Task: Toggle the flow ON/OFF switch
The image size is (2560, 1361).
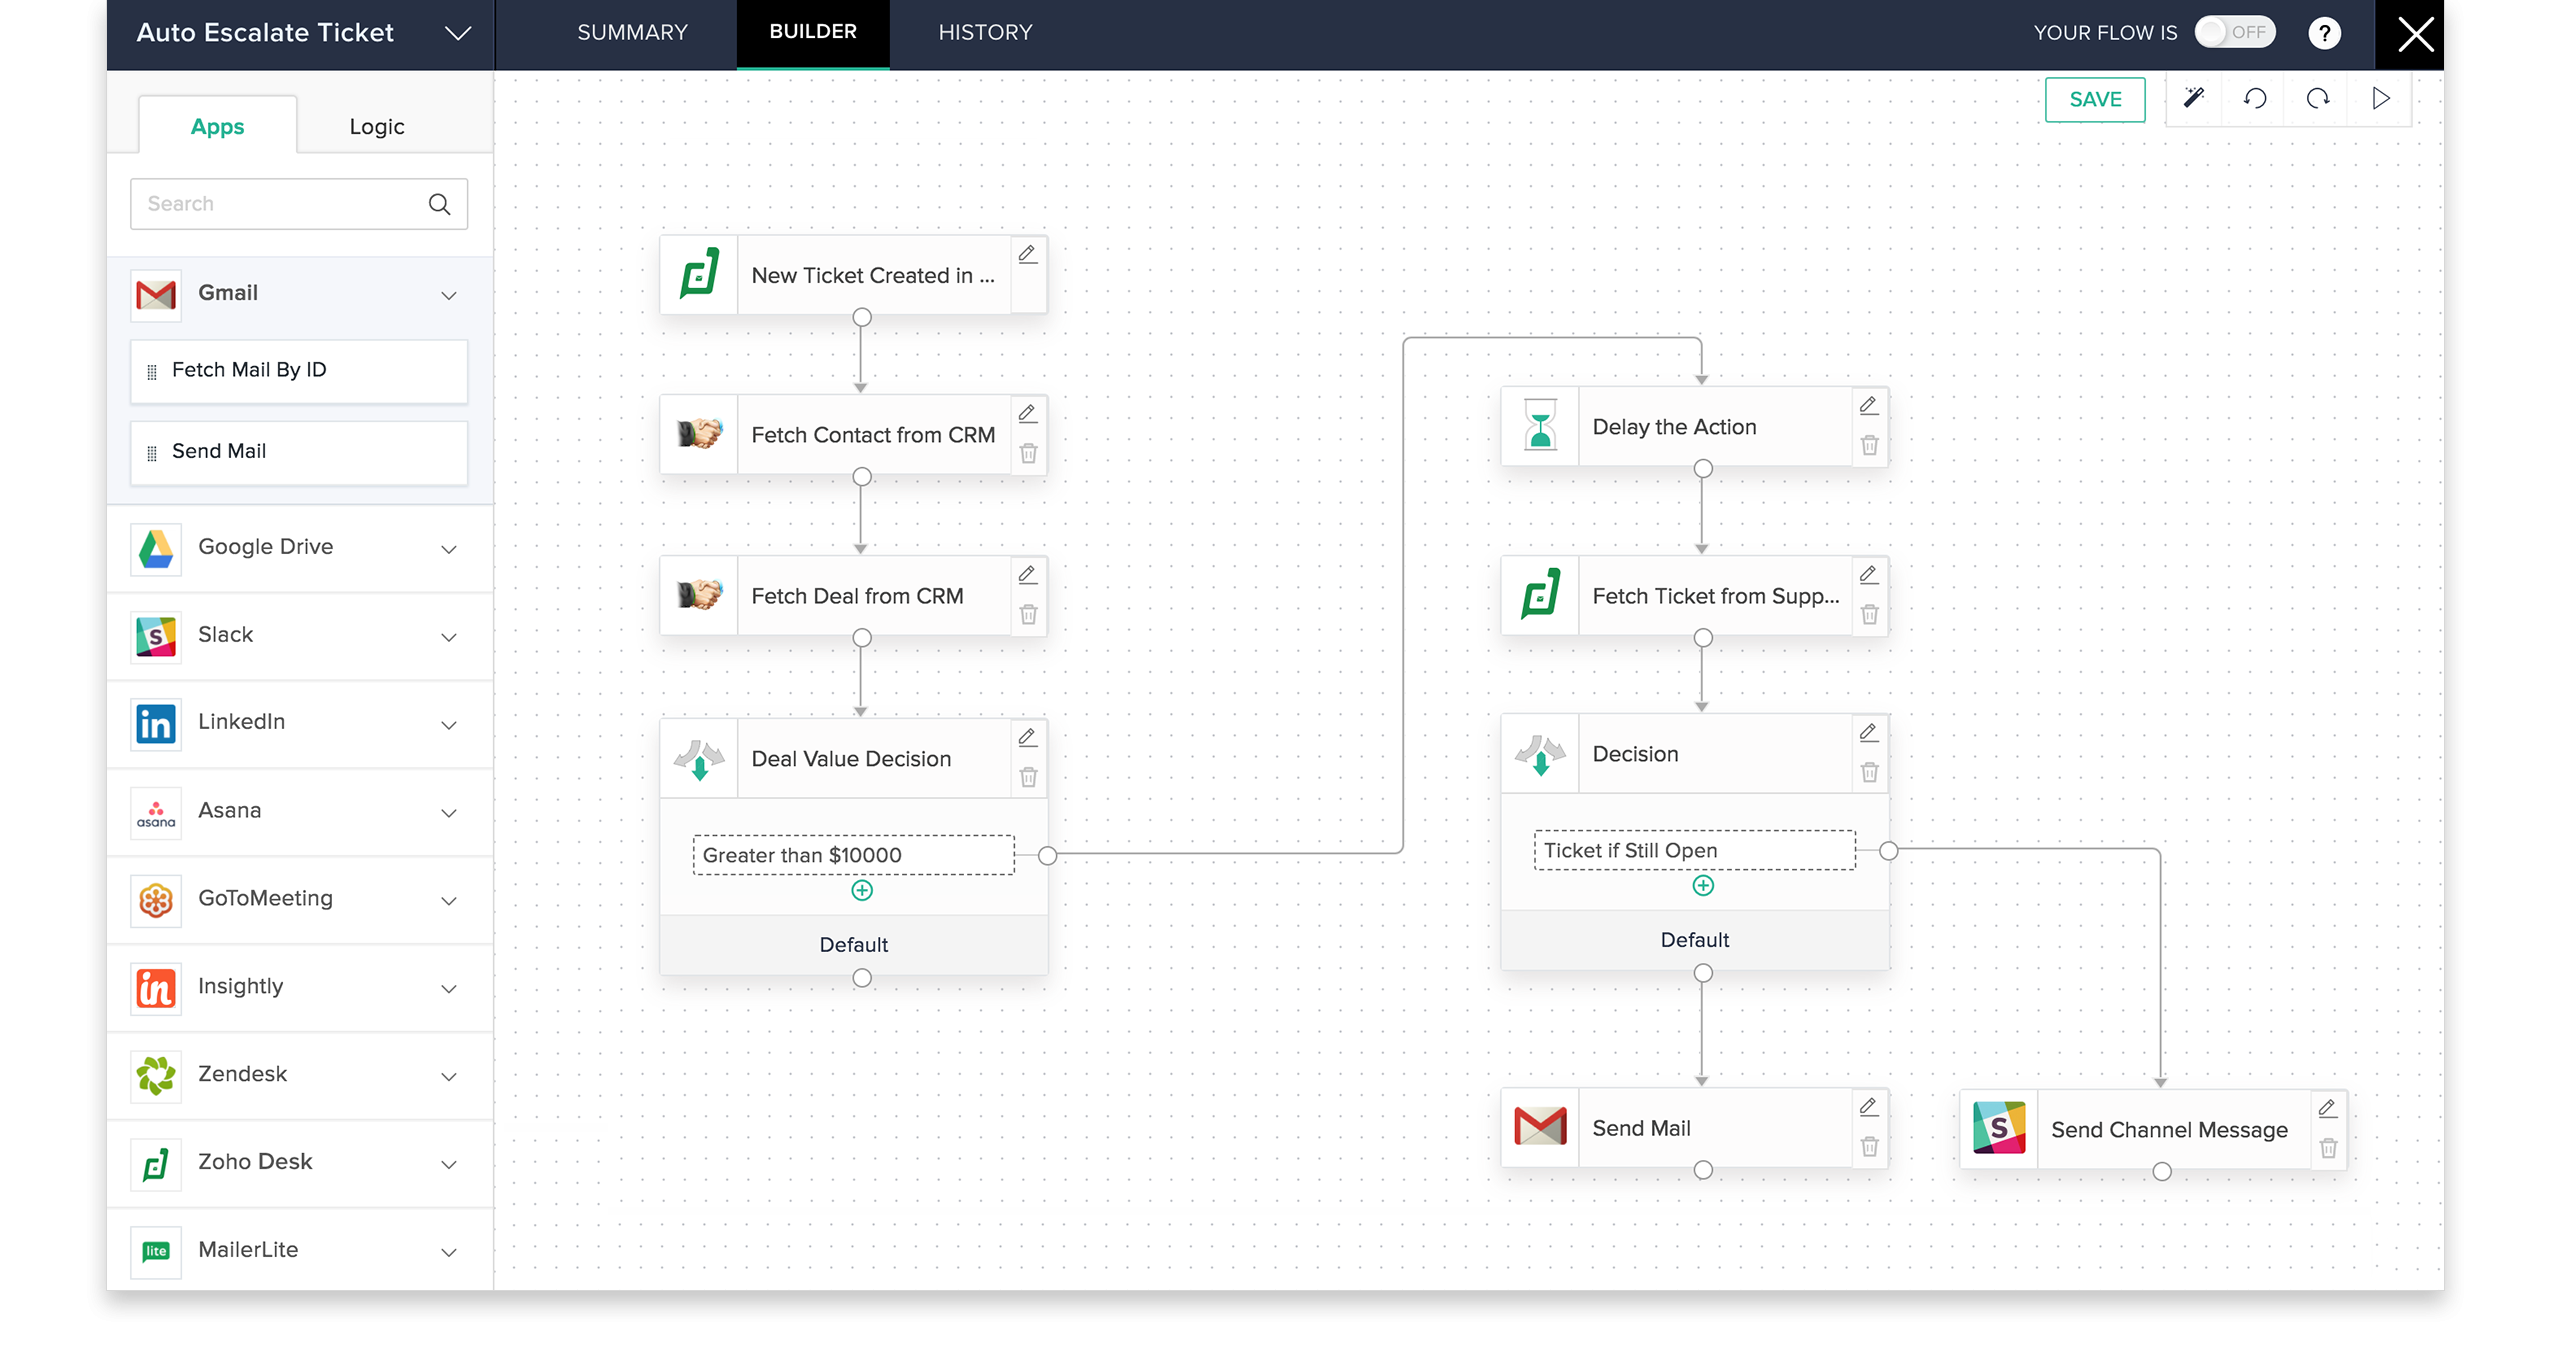Action: 2234,32
